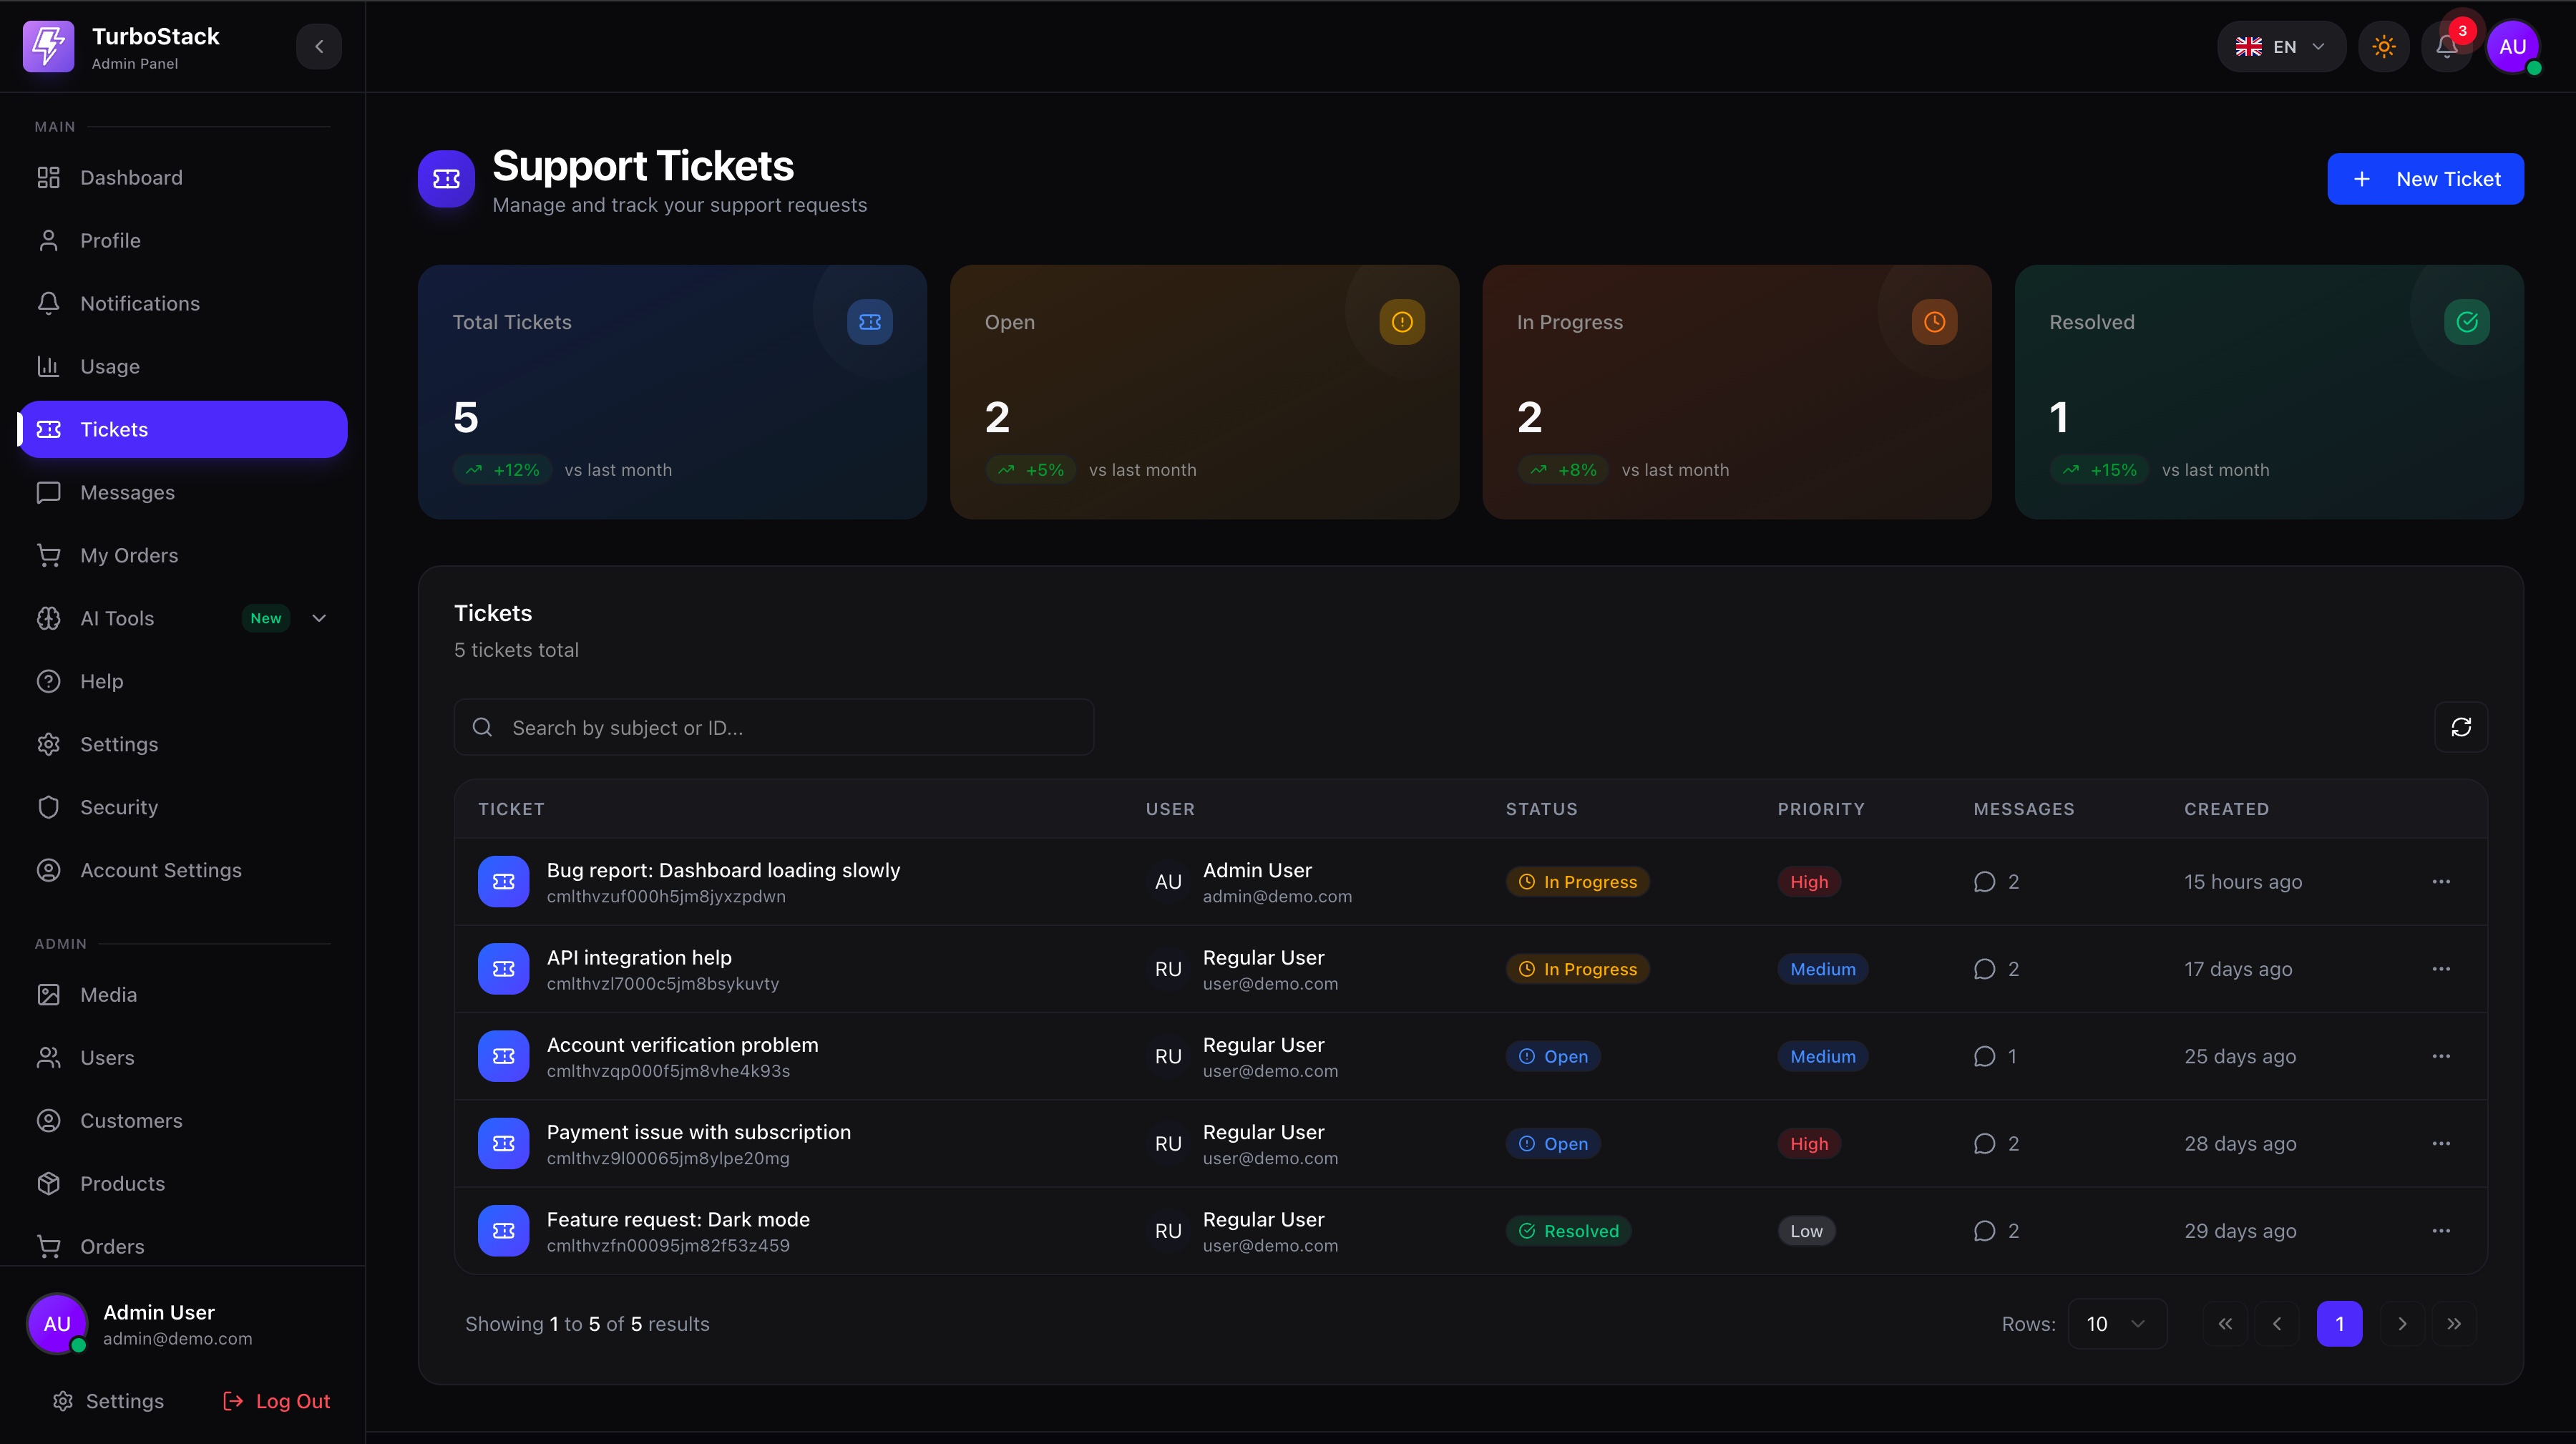2576x1444 pixels.
Task: Open actions menu for API integration help
Action: pyautogui.click(x=2440, y=969)
